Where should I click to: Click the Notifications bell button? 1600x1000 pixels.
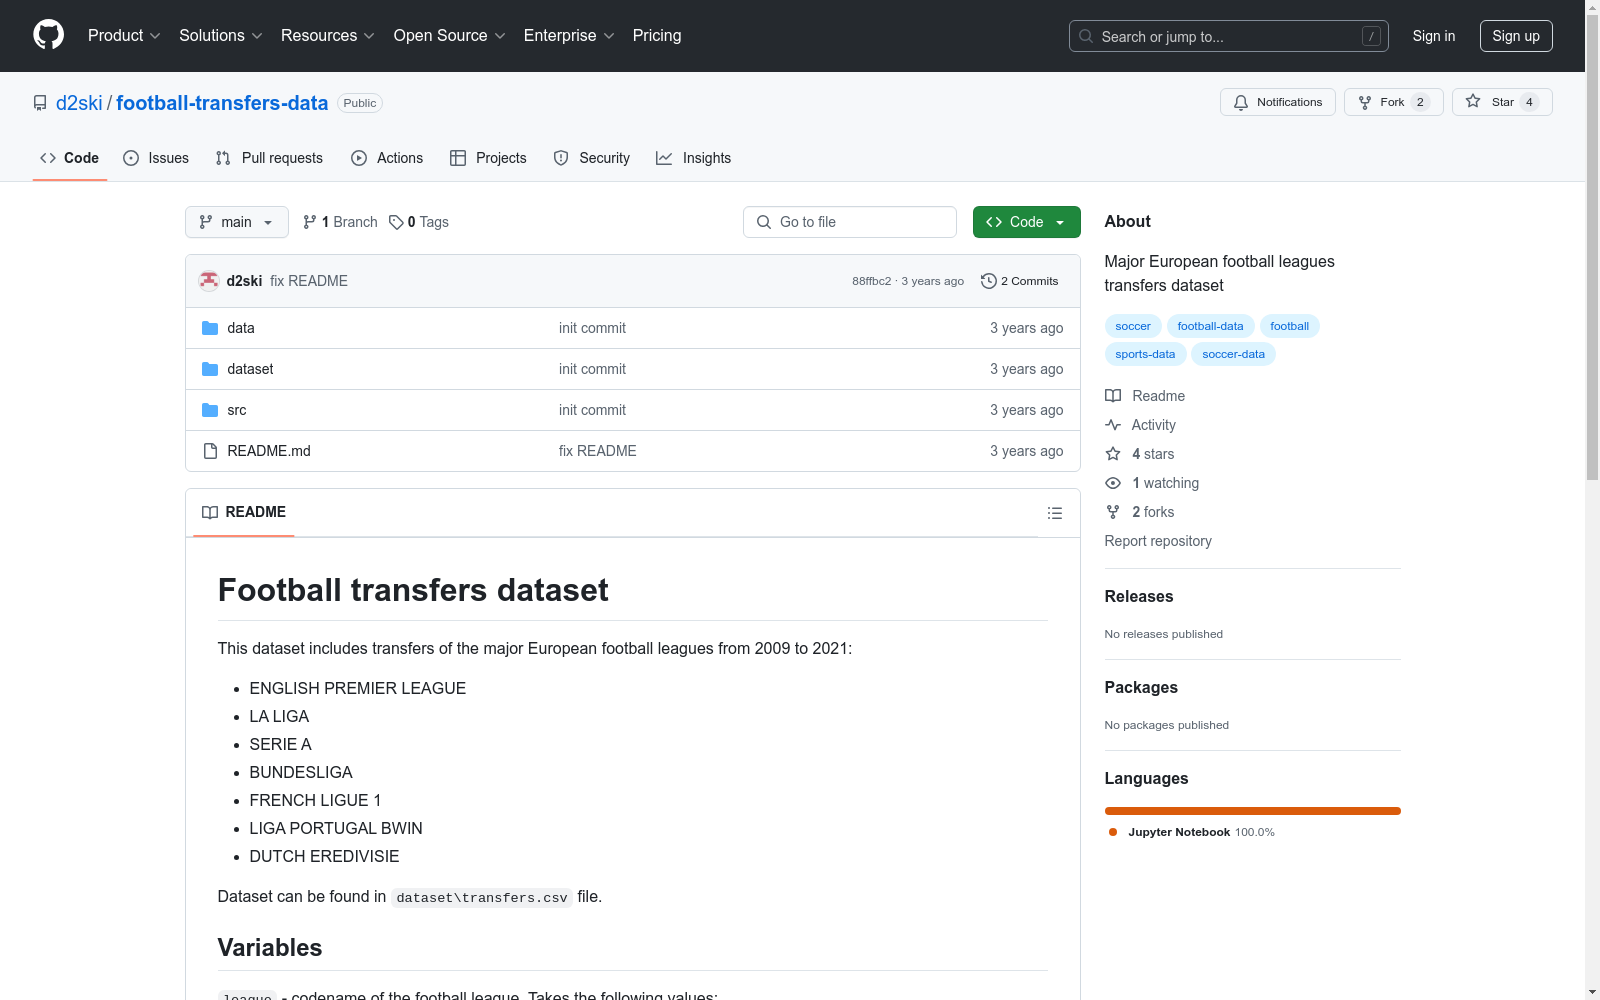click(x=1277, y=102)
